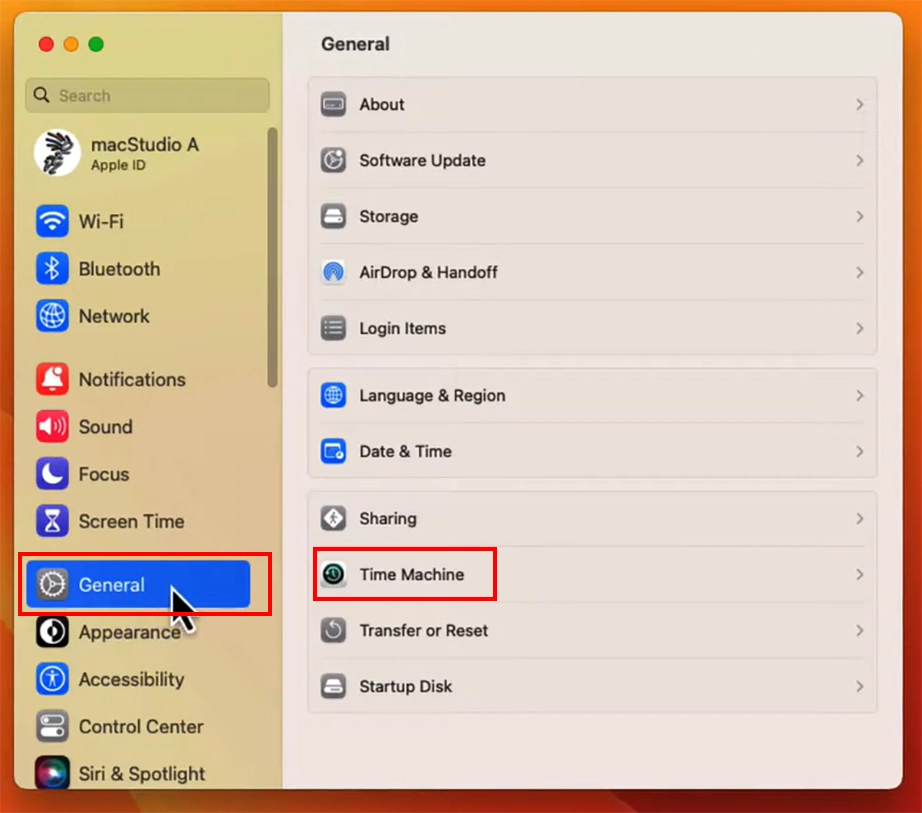Screen dimensions: 922x813
Task: Click the Appearance label text
Action: (x=129, y=632)
